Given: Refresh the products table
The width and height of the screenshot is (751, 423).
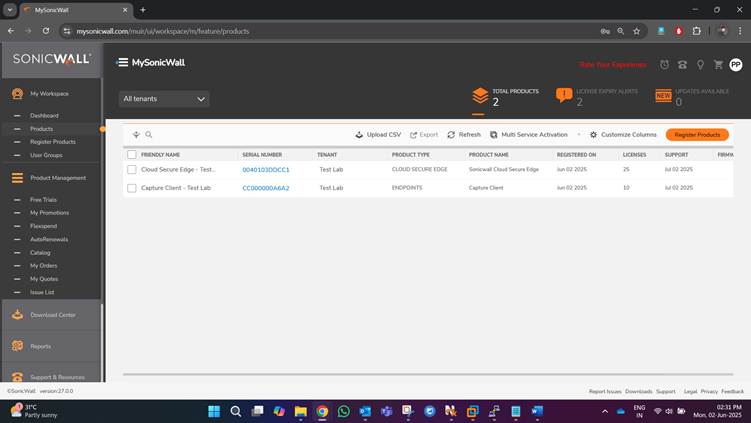Looking at the screenshot, I should click(x=464, y=135).
